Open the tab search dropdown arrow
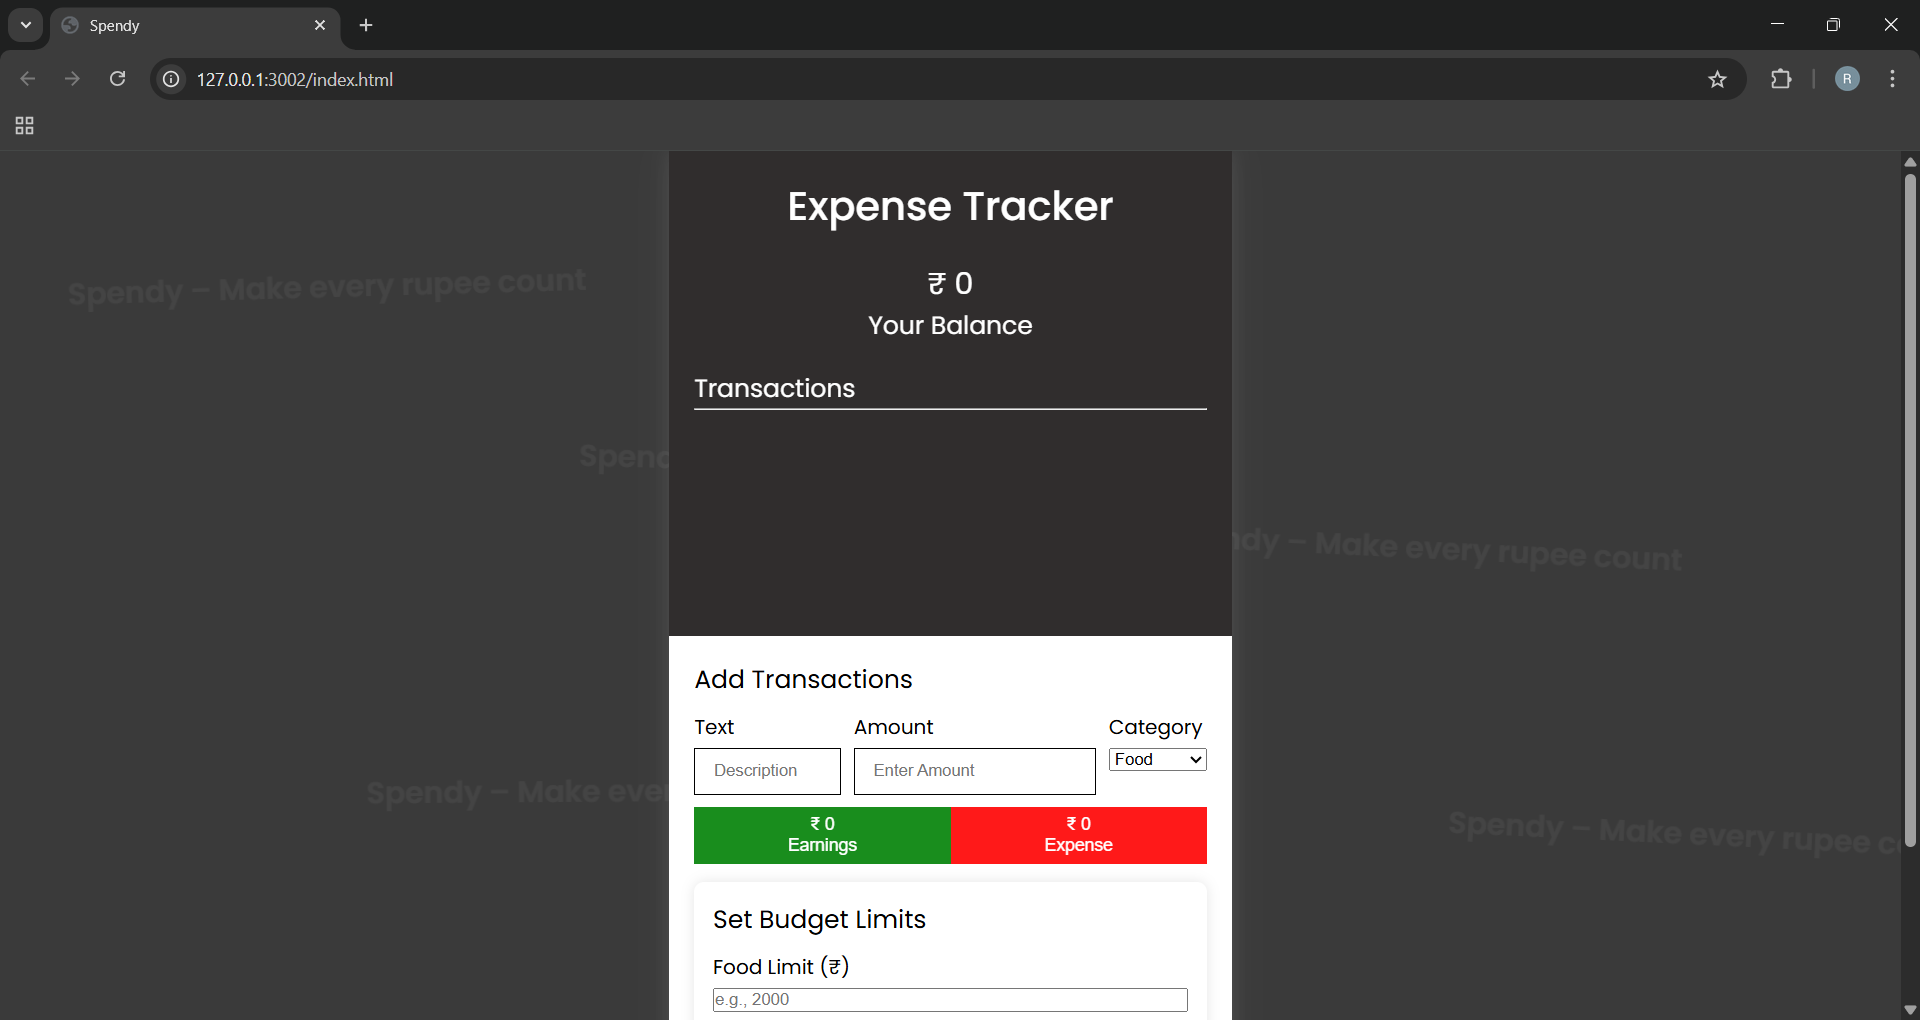The height and width of the screenshot is (1020, 1920). (26, 25)
